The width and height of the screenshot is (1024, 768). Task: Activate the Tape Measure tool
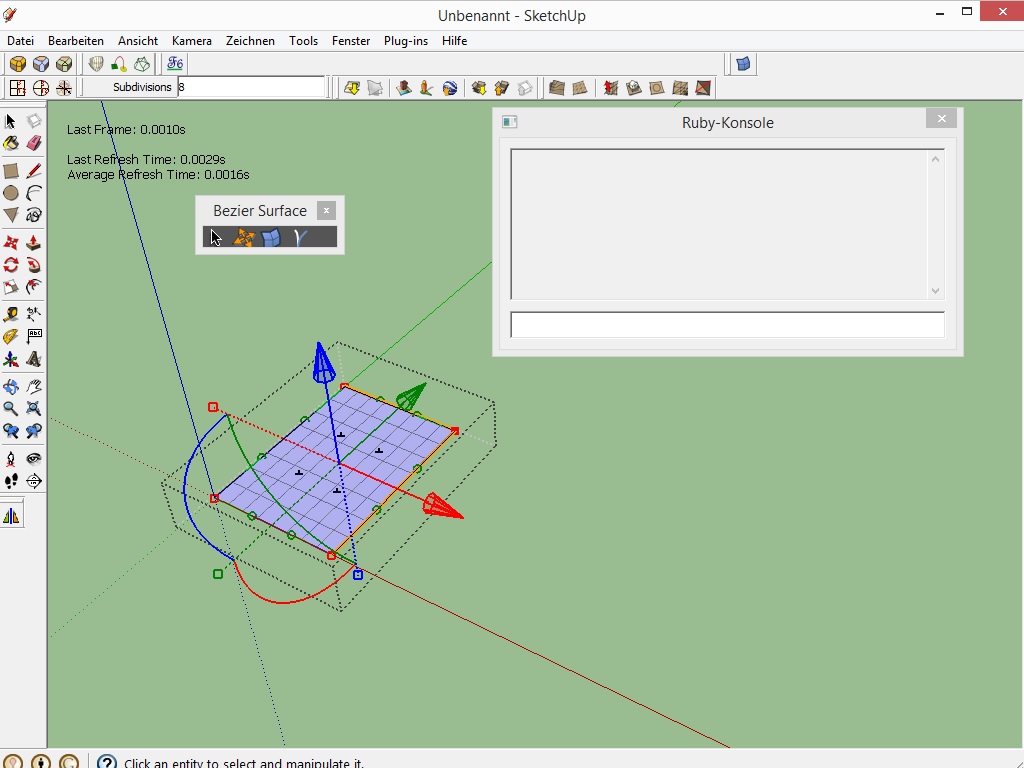click(11, 314)
